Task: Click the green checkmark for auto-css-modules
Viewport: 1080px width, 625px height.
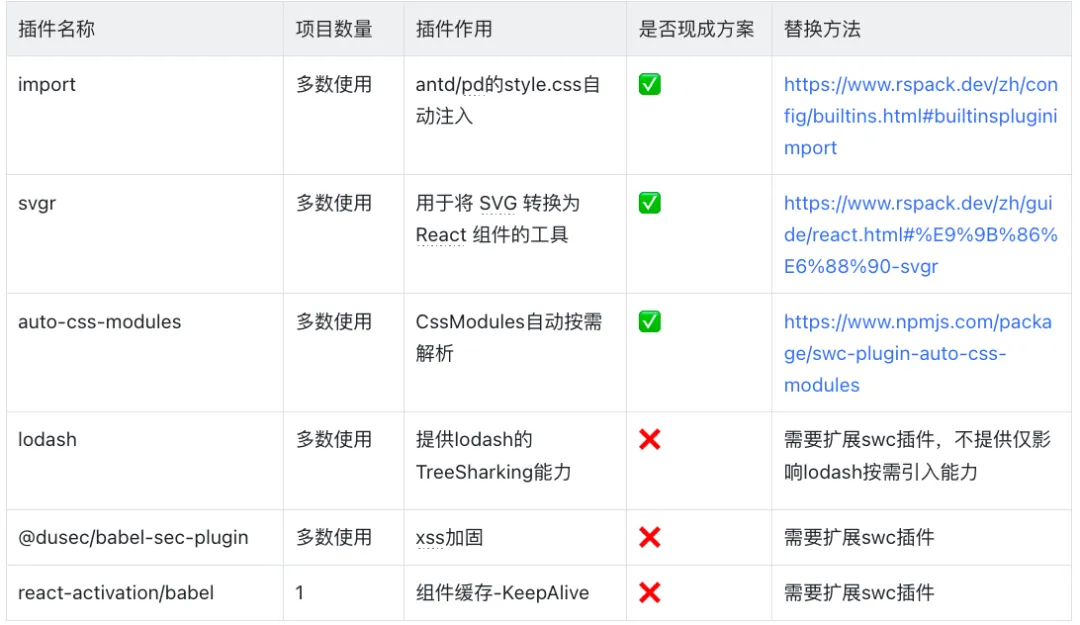Action: pos(649,321)
